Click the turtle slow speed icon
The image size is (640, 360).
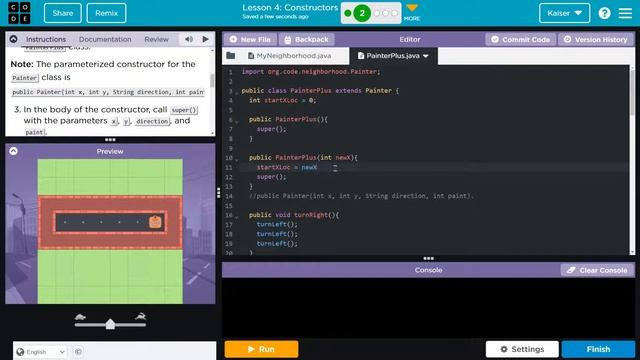pos(80,316)
